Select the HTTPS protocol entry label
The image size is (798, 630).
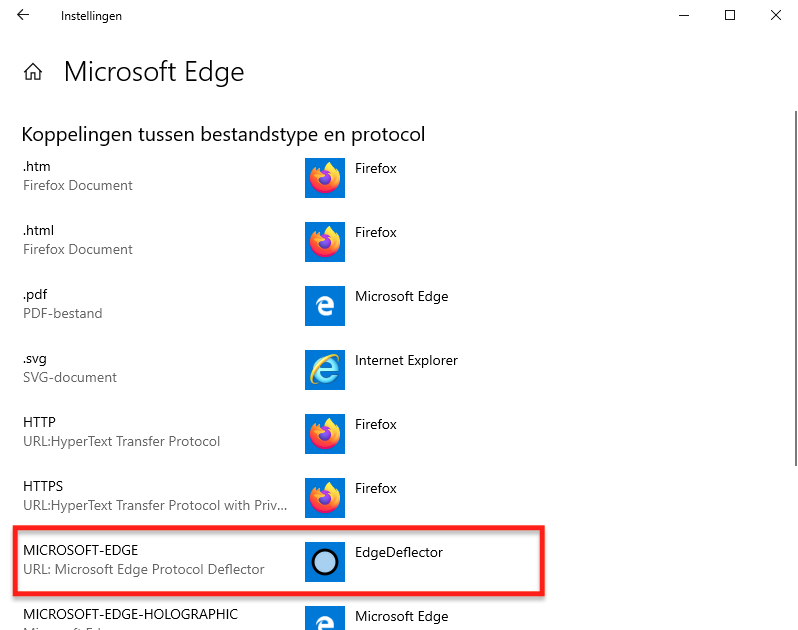coord(43,486)
